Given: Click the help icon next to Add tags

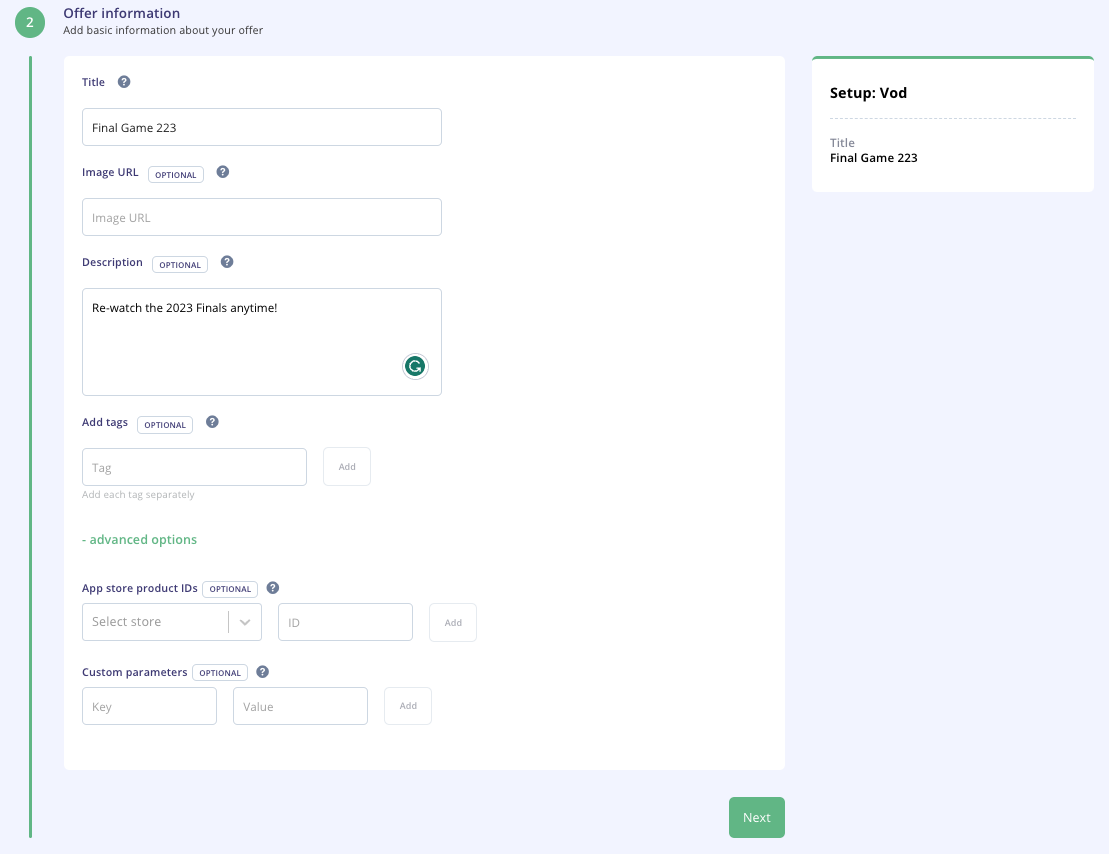Looking at the screenshot, I should coord(212,422).
